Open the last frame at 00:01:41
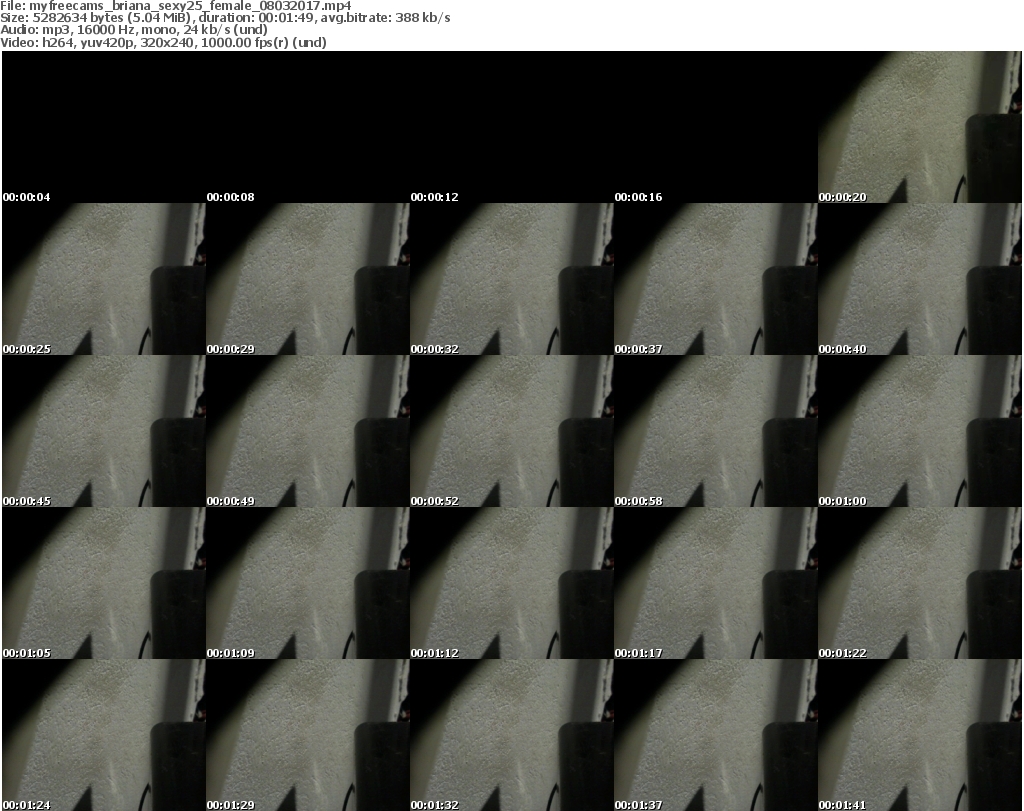This screenshot has height=811, width=1024. (x=920, y=735)
